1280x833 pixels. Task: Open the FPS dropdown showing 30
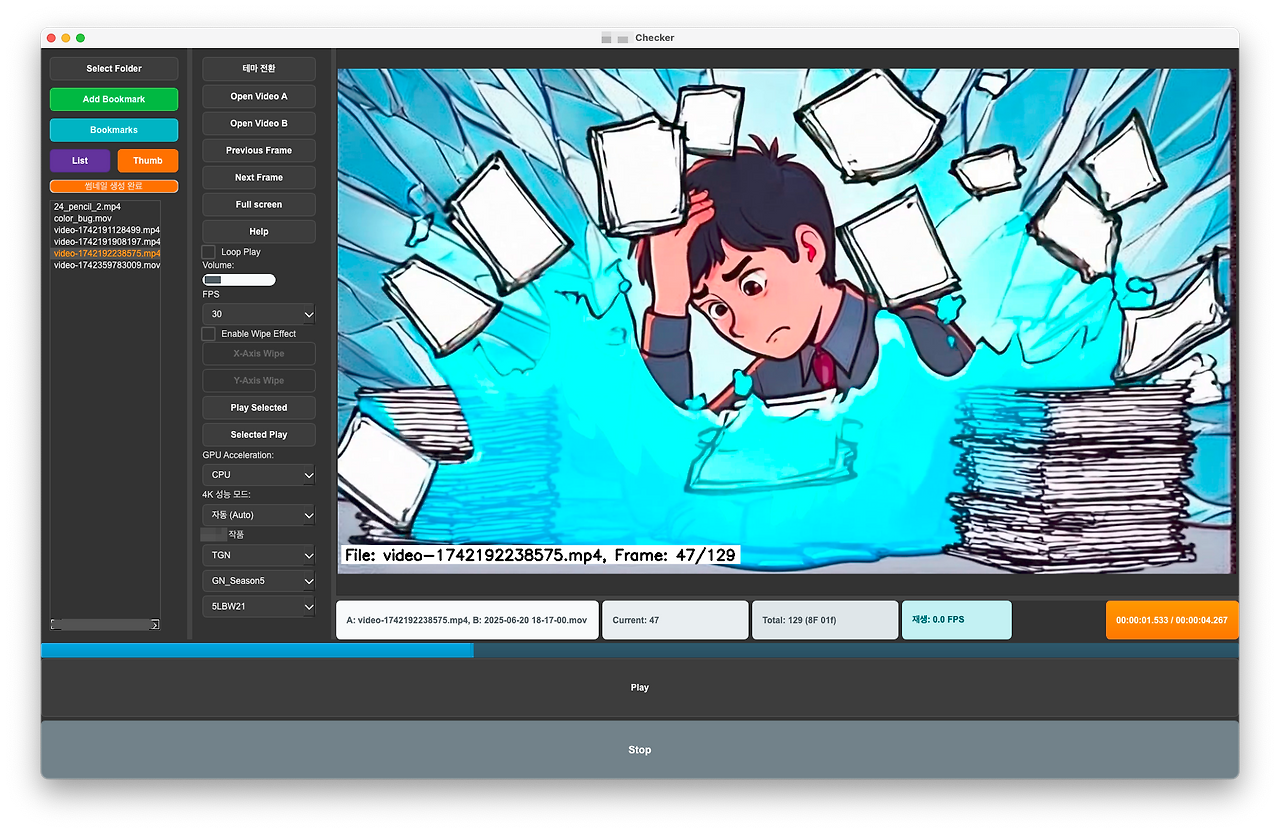click(x=259, y=314)
